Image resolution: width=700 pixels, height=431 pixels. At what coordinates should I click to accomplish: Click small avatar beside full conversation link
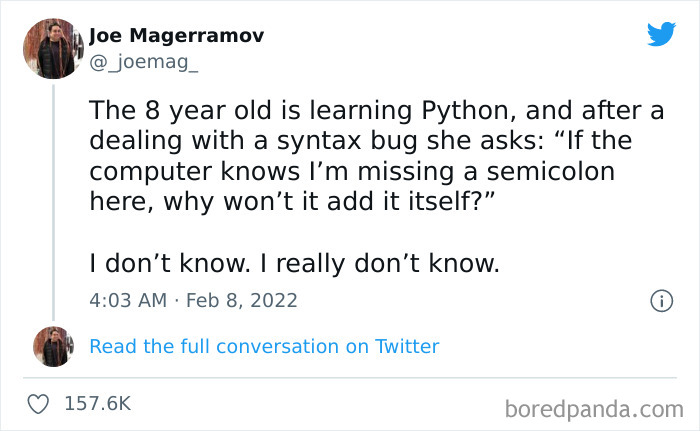tap(52, 346)
